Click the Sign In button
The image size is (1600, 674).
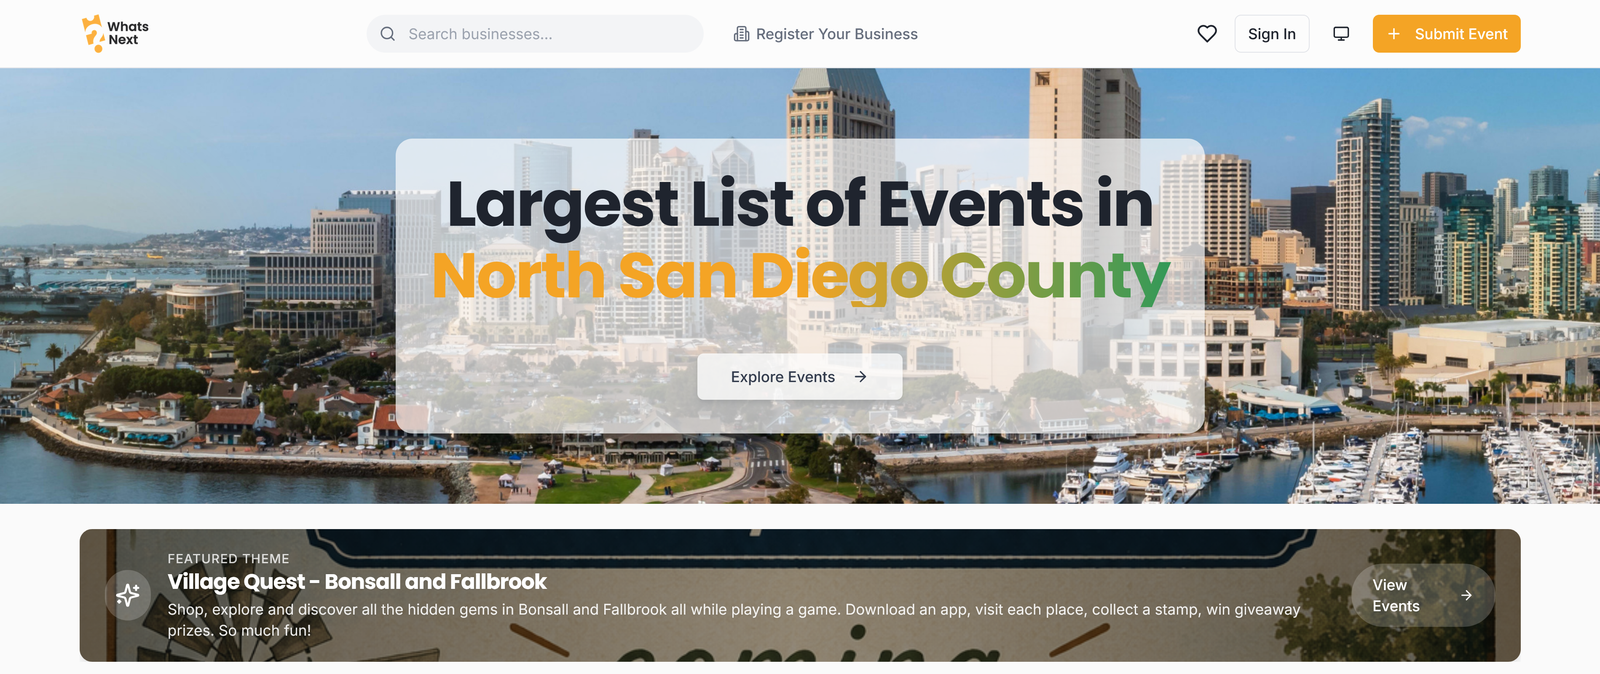1272,34
